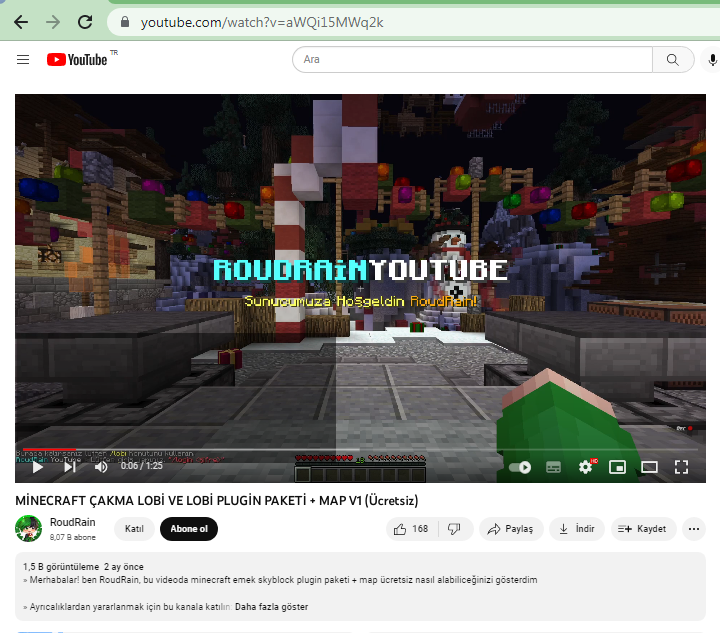Enable theater mode
Screen dimensions: 720x633
click(x=649, y=467)
